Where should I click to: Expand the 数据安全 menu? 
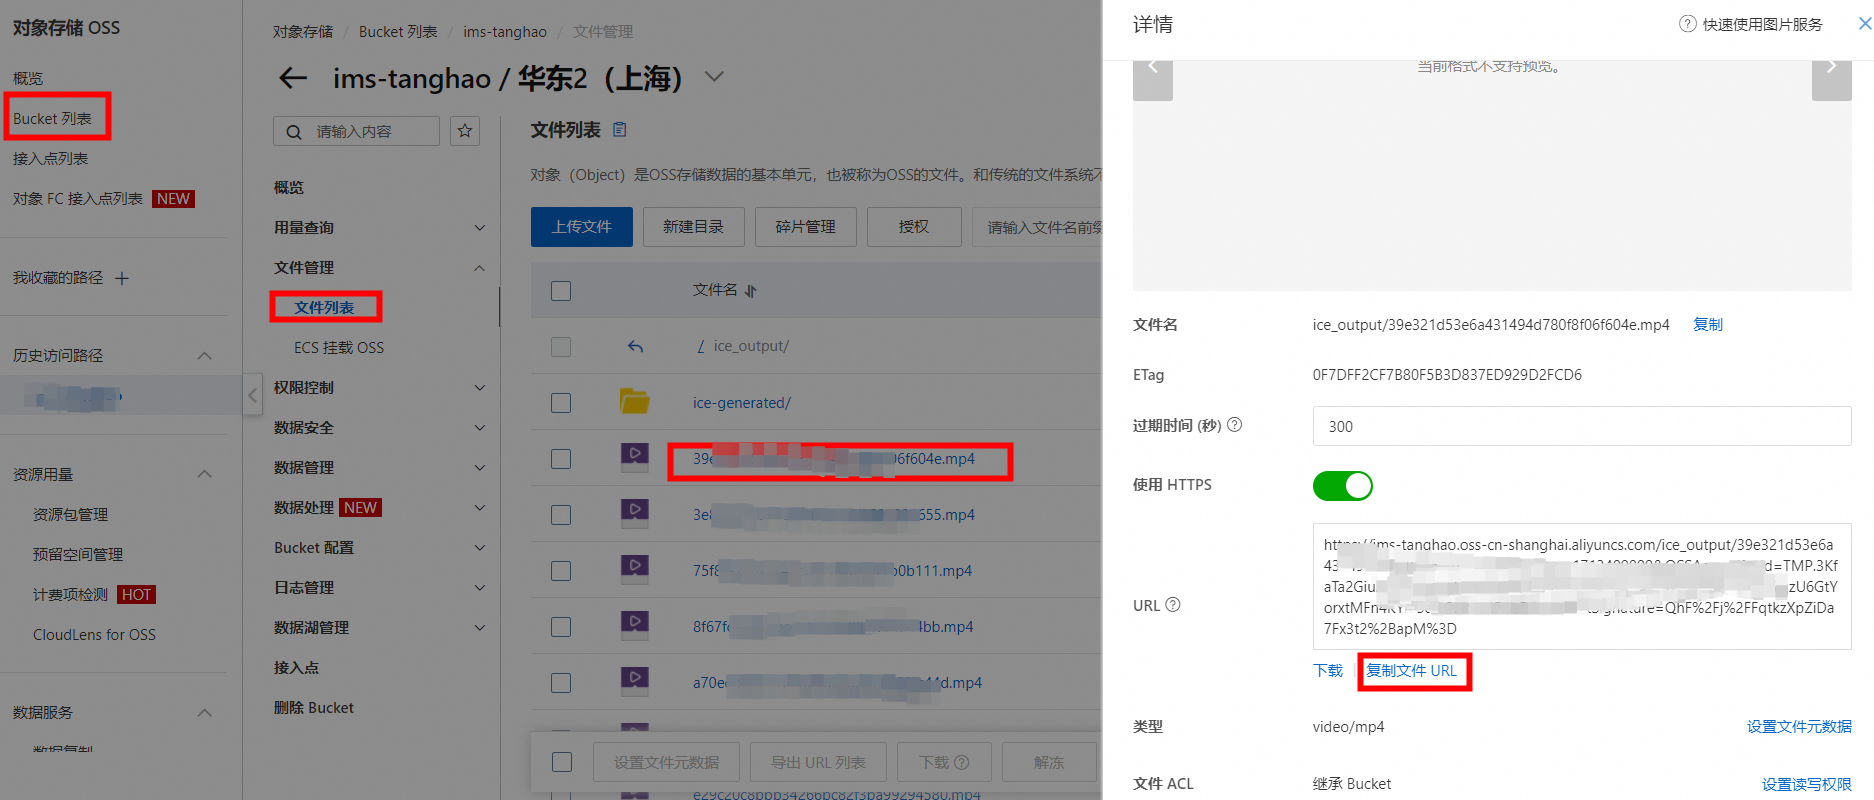point(479,428)
